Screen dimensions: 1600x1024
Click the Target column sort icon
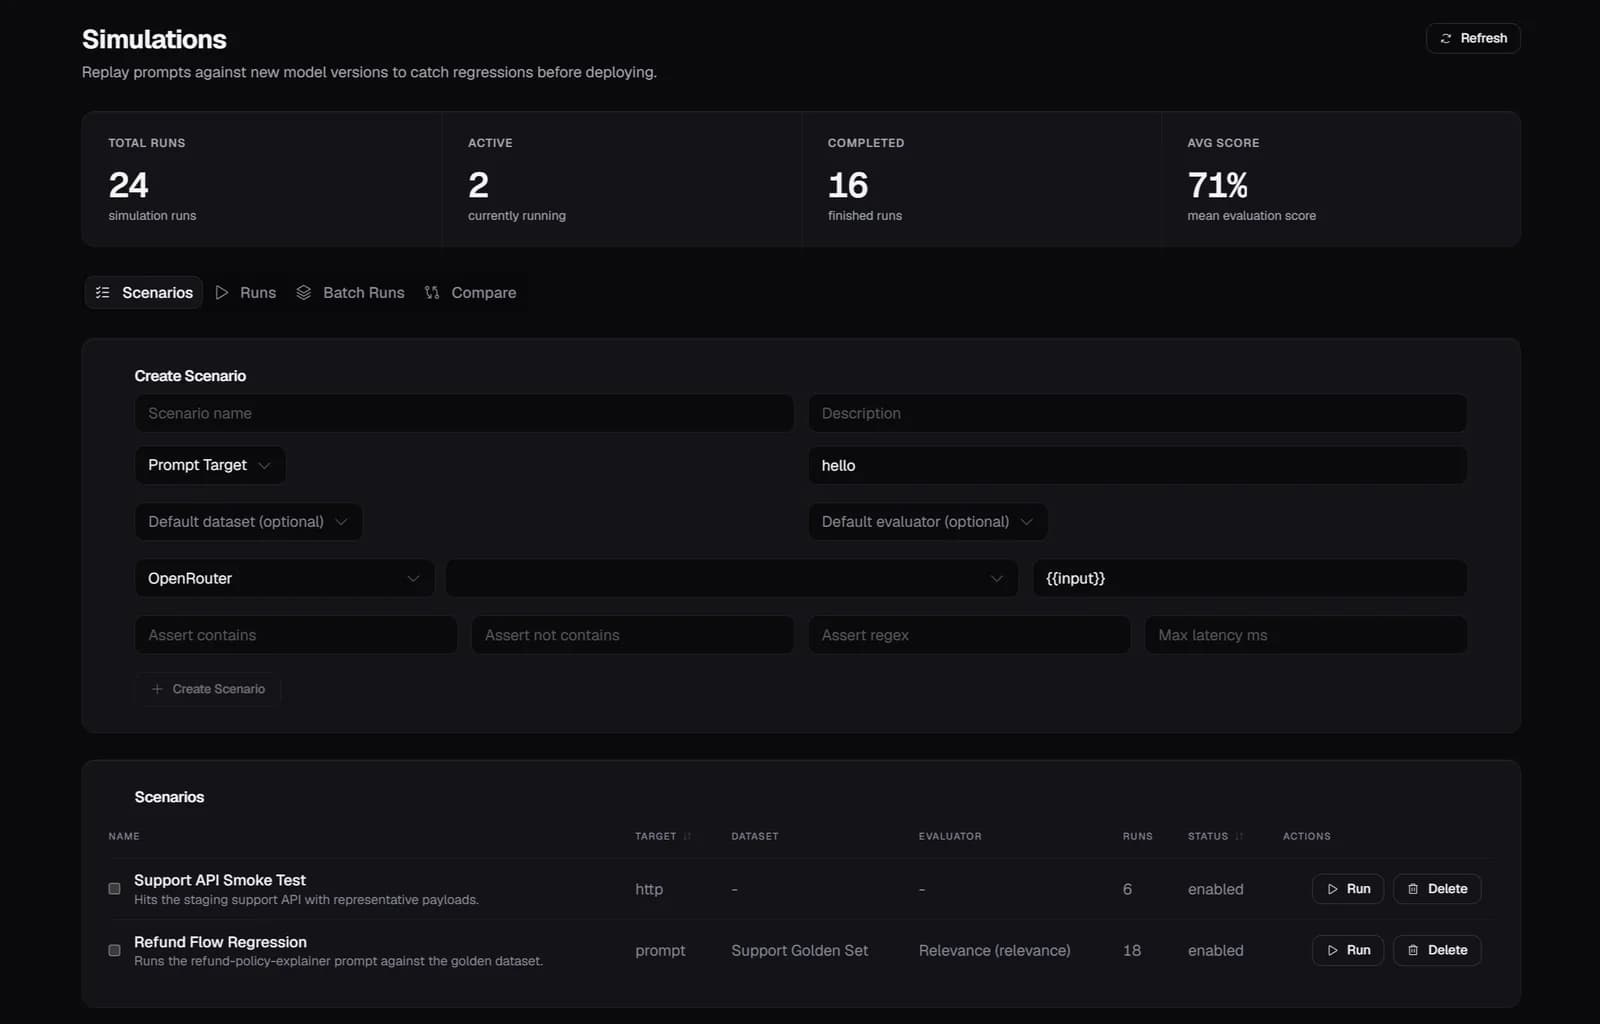pos(687,836)
